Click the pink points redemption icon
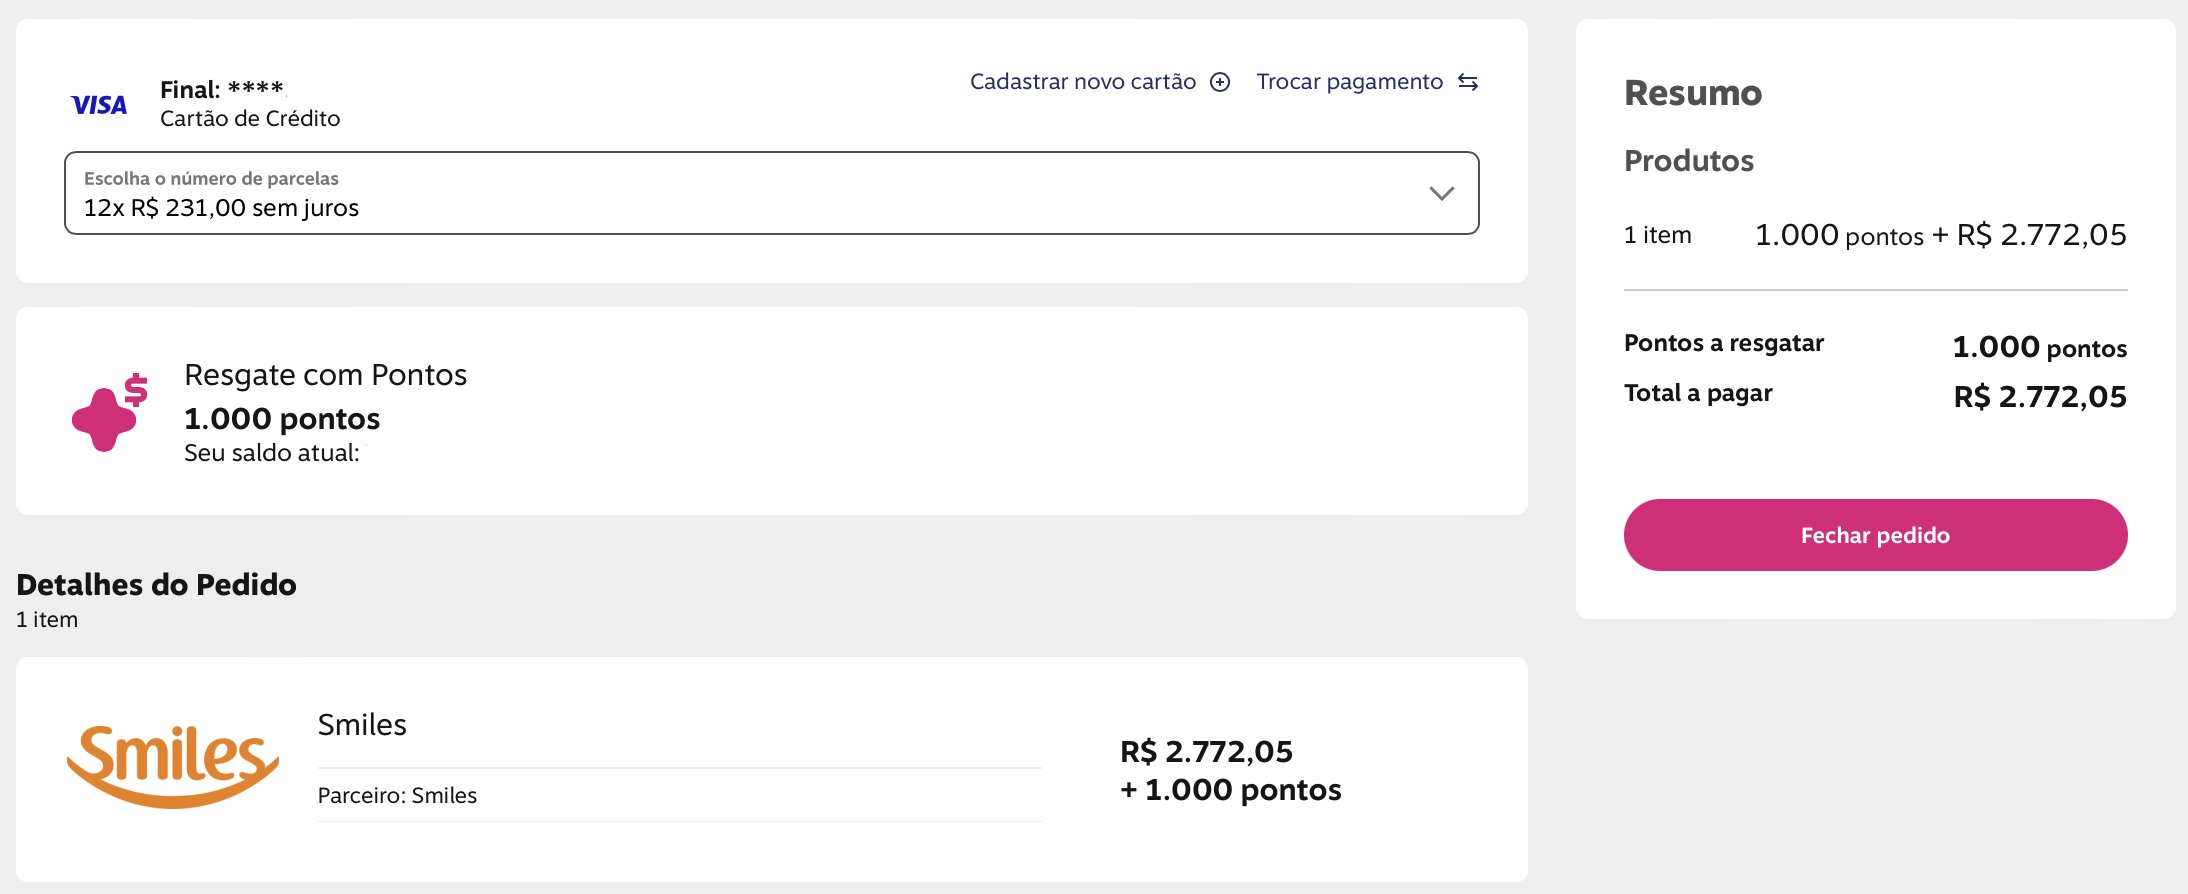This screenshot has height=894, width=2188. coord(110,412)
